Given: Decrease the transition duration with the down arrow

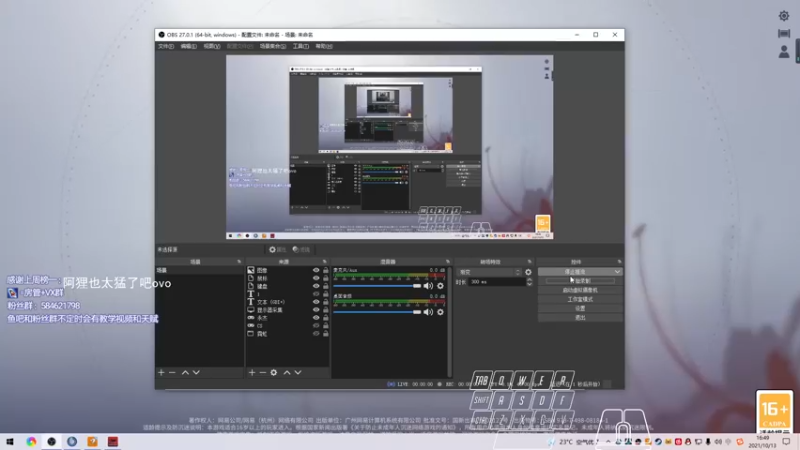Looking at the screenshot, I should coord(529,284).
